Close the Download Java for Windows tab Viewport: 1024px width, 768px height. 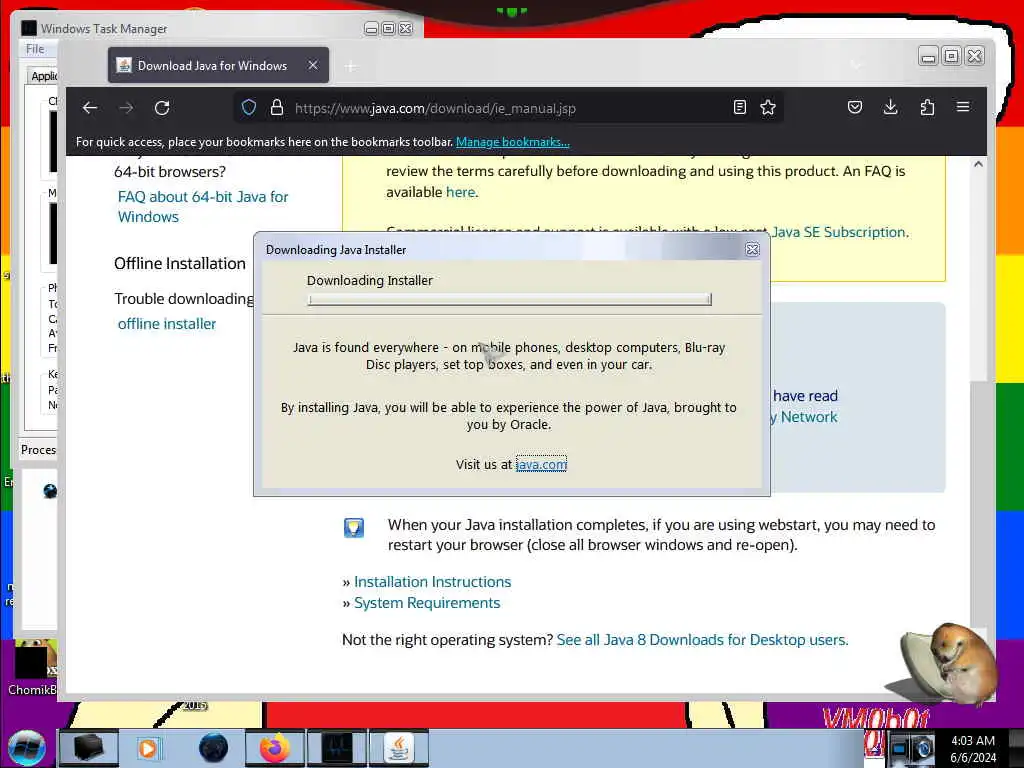coord(313,65)
